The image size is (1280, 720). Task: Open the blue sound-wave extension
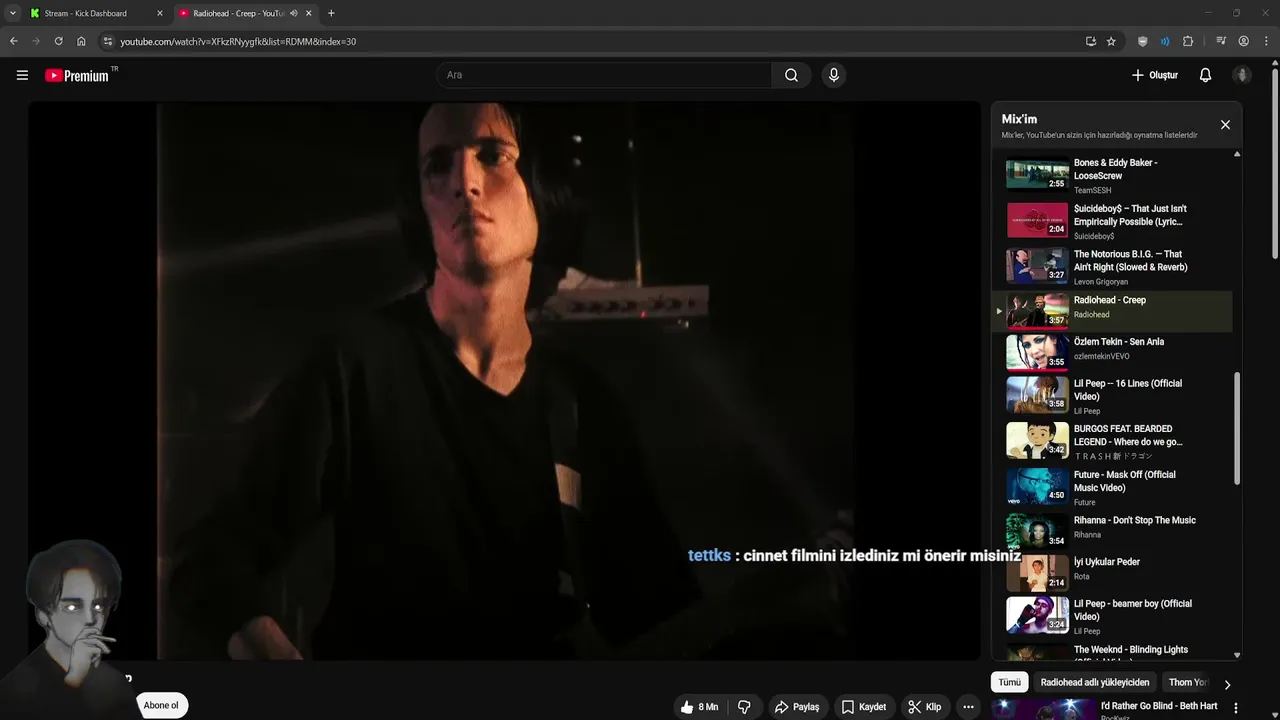[x=1165, y=41]
